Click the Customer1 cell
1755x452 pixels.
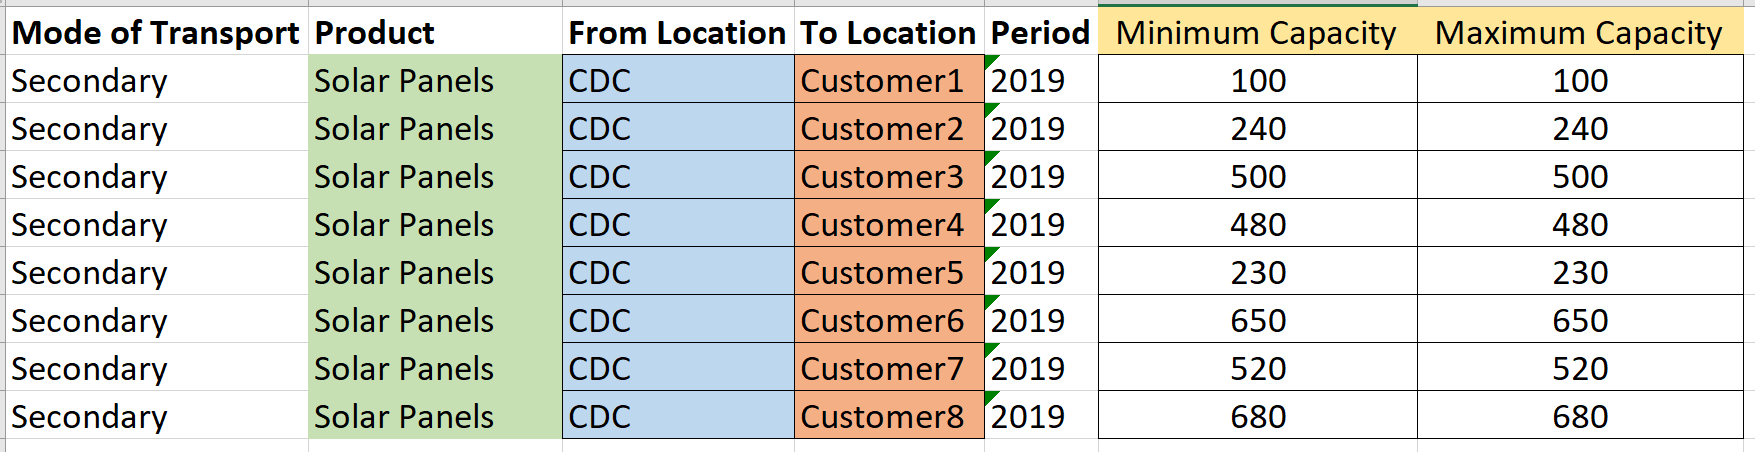tap(889, 80)
